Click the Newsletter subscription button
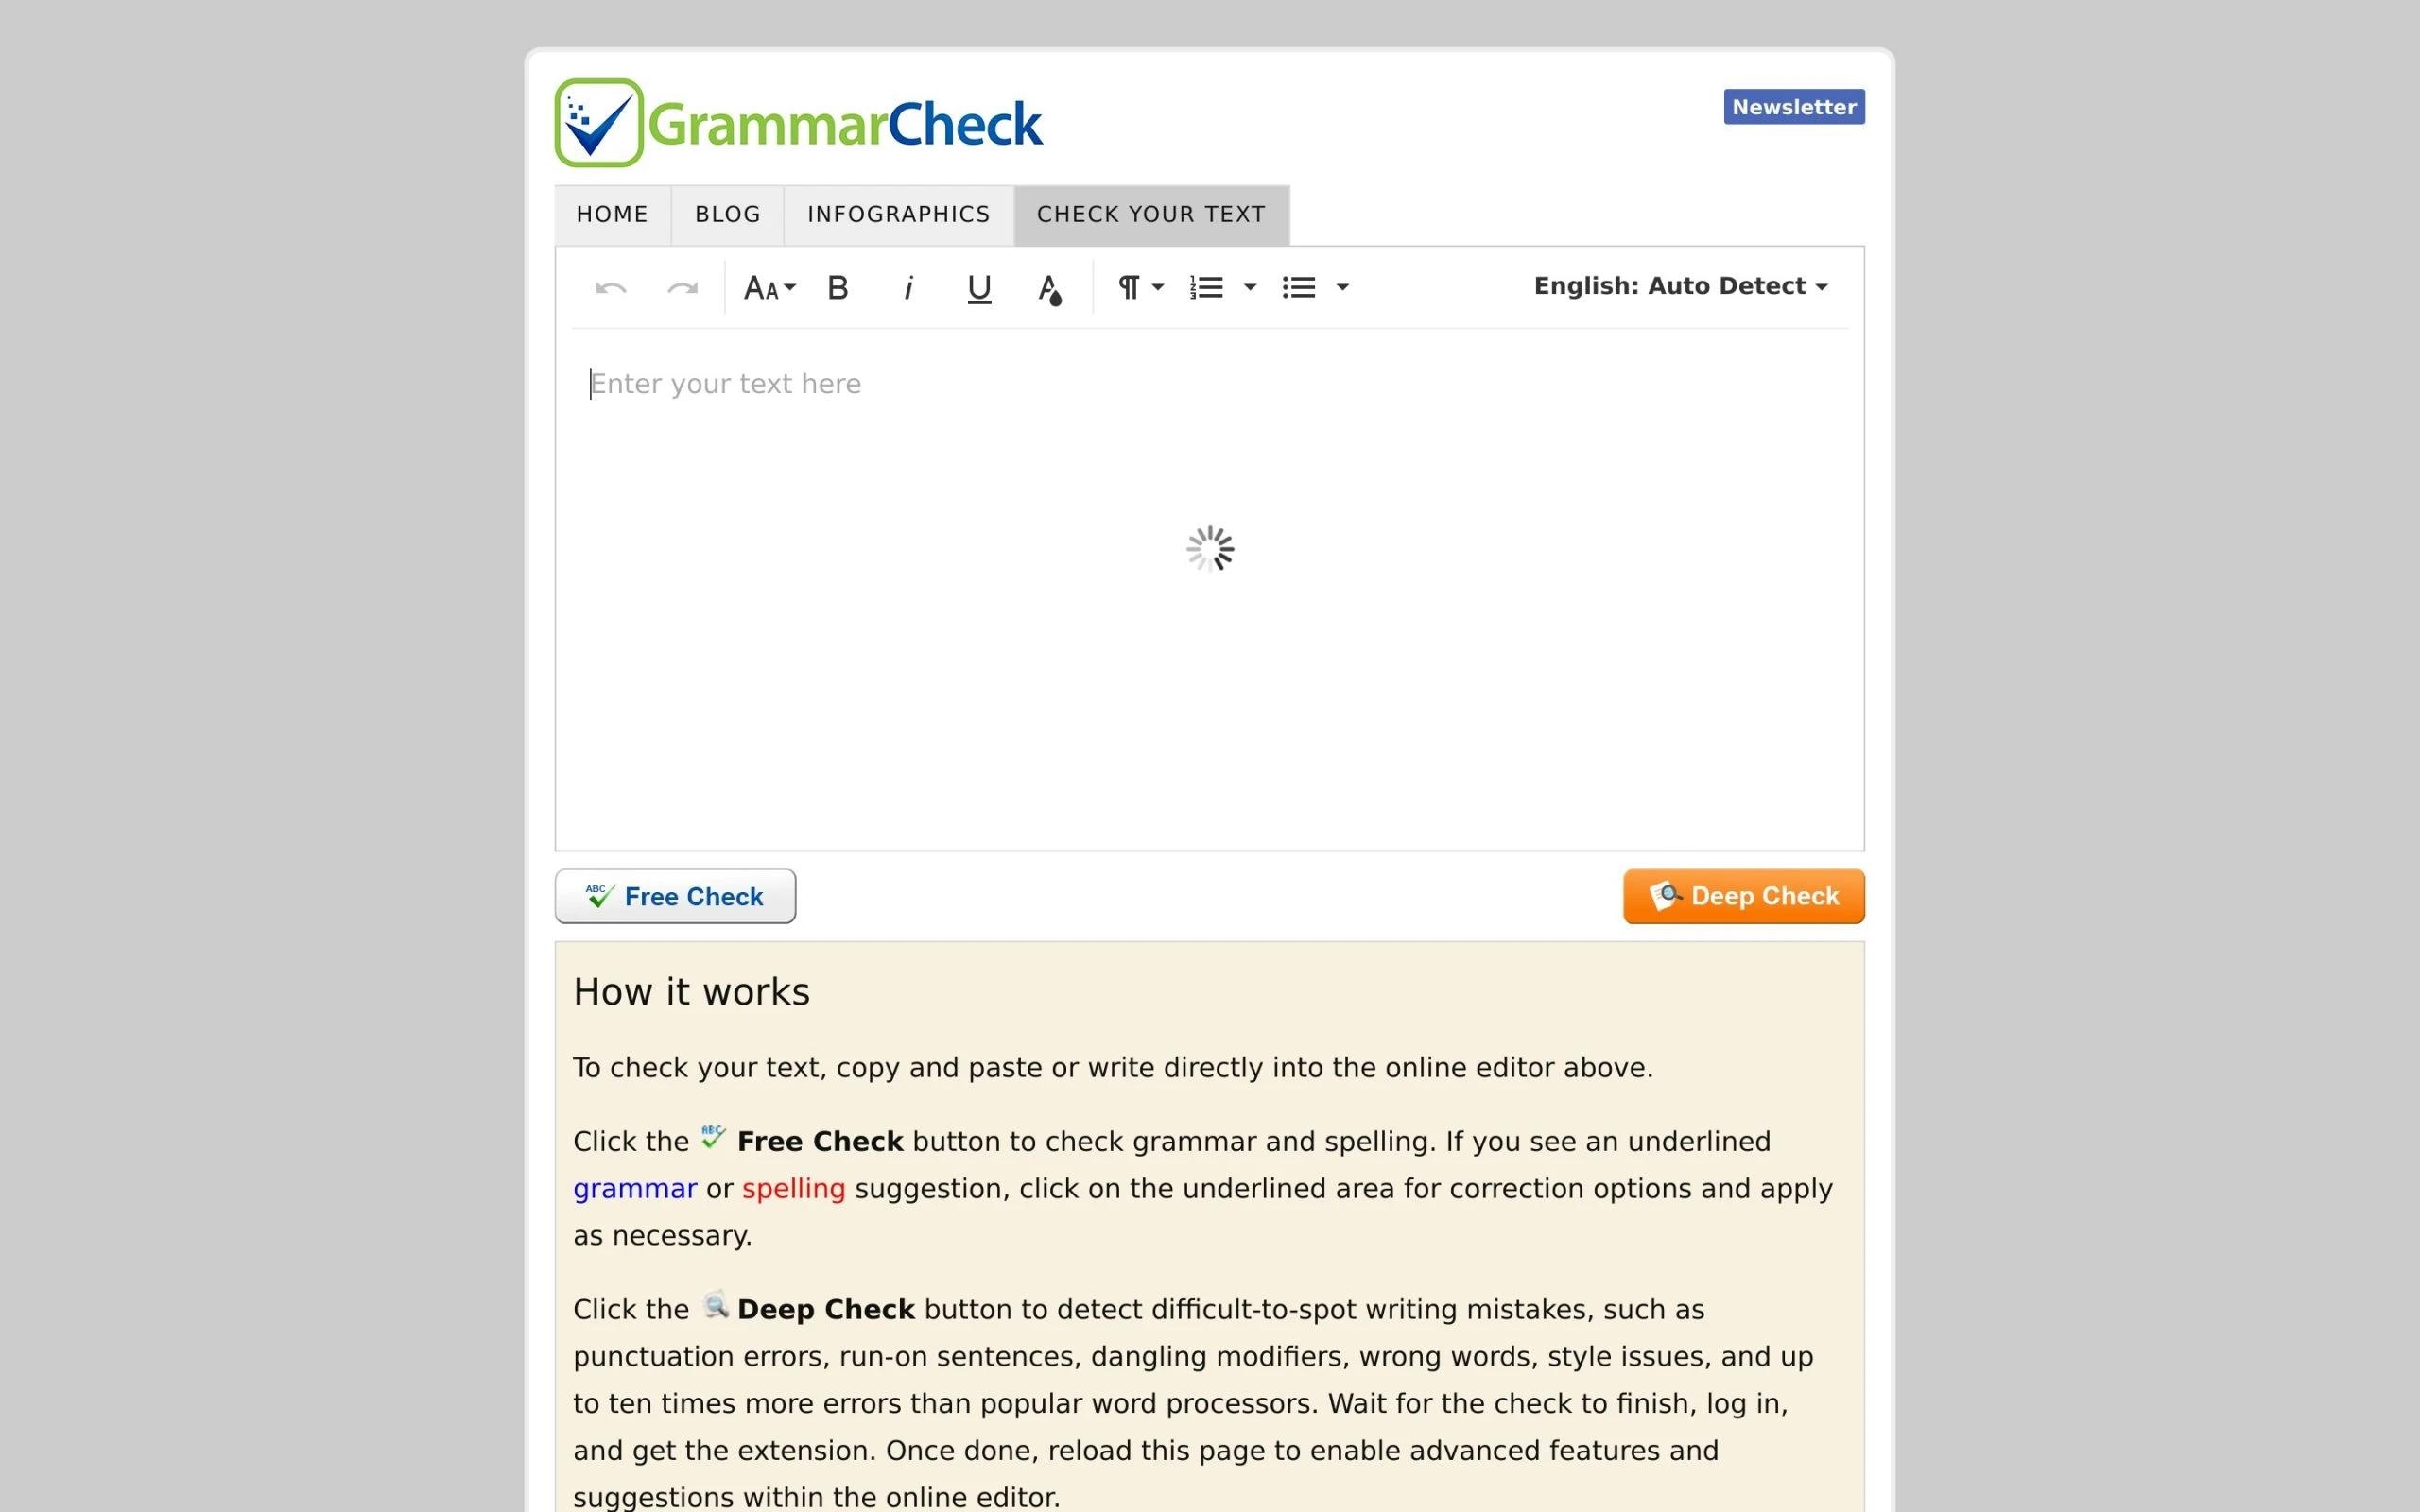The width and height of the screenshot is (2420, 1512). (x=1793, y=106)
